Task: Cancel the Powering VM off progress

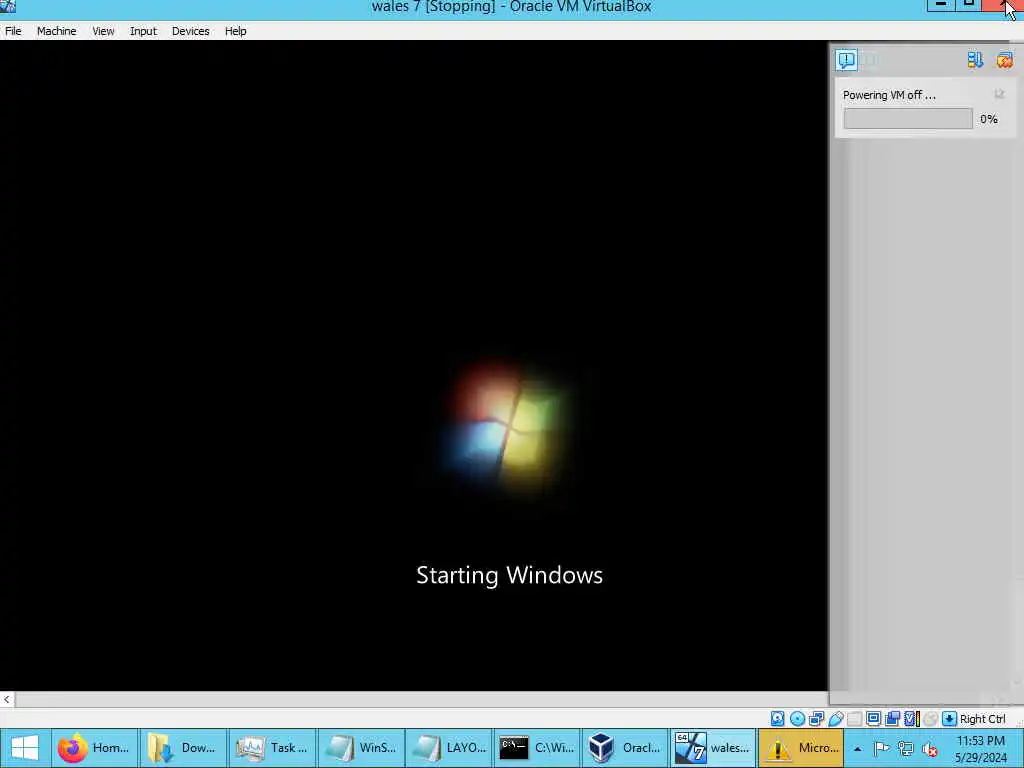Action: pos(999,95)
